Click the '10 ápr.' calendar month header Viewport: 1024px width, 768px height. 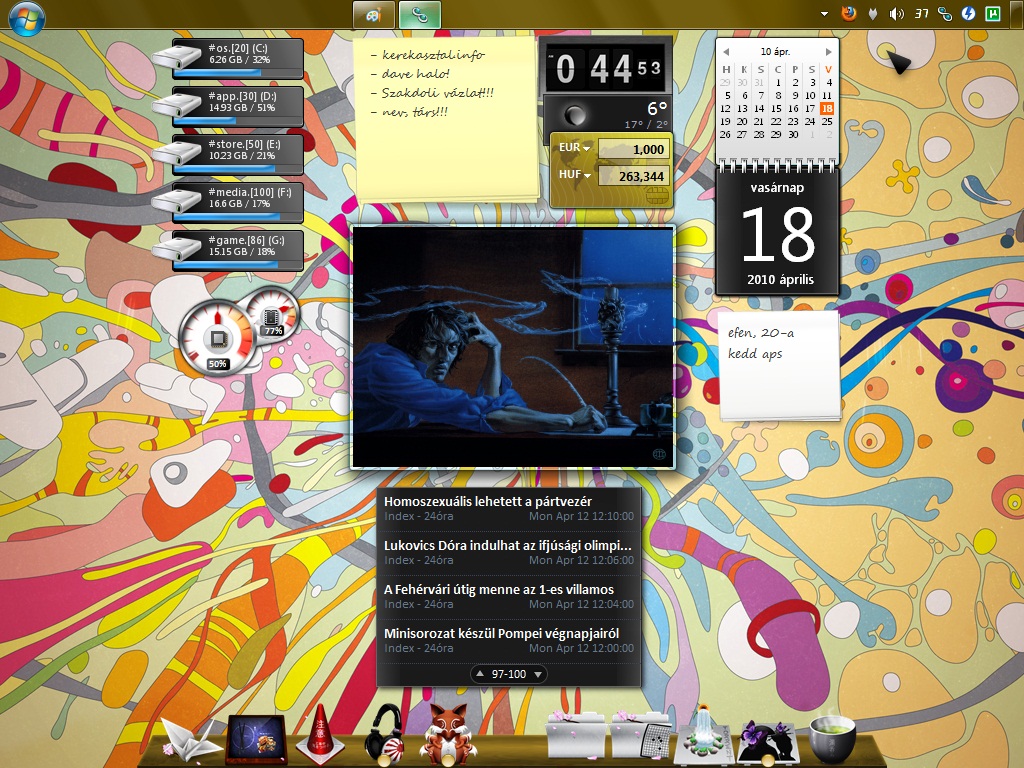tap(775, 52)
